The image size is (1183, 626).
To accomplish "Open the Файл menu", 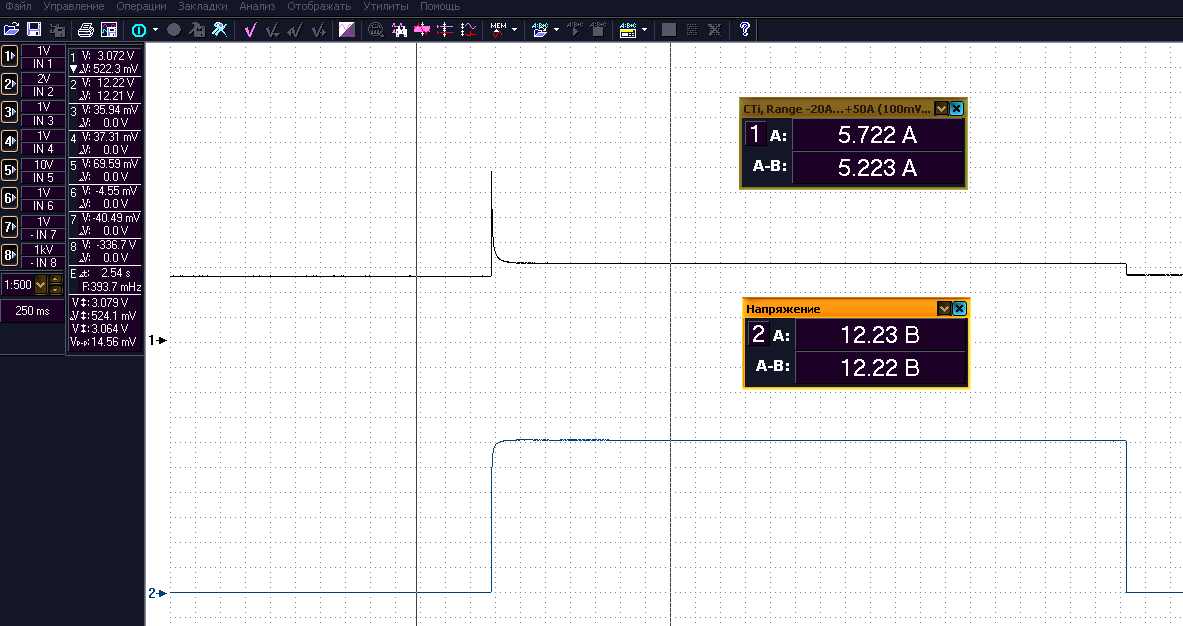I will pos(18,6).
